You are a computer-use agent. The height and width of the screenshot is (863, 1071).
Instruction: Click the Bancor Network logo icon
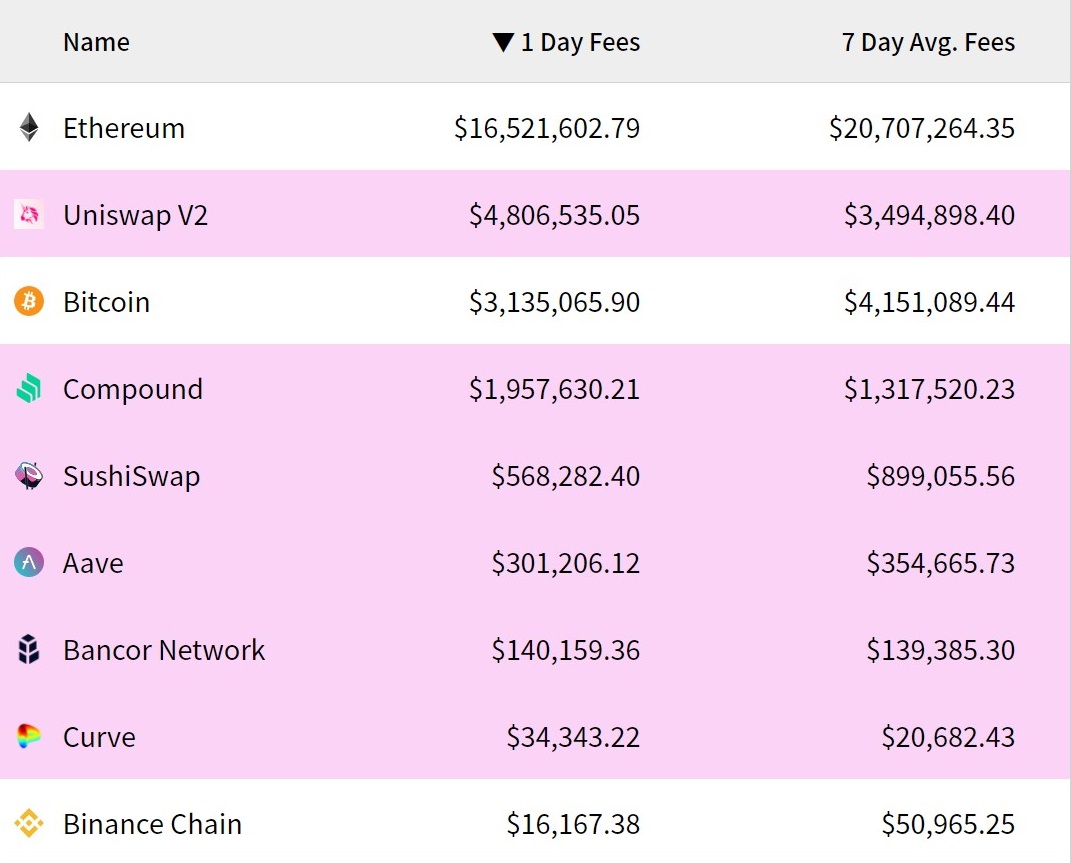tap(29, 650)
